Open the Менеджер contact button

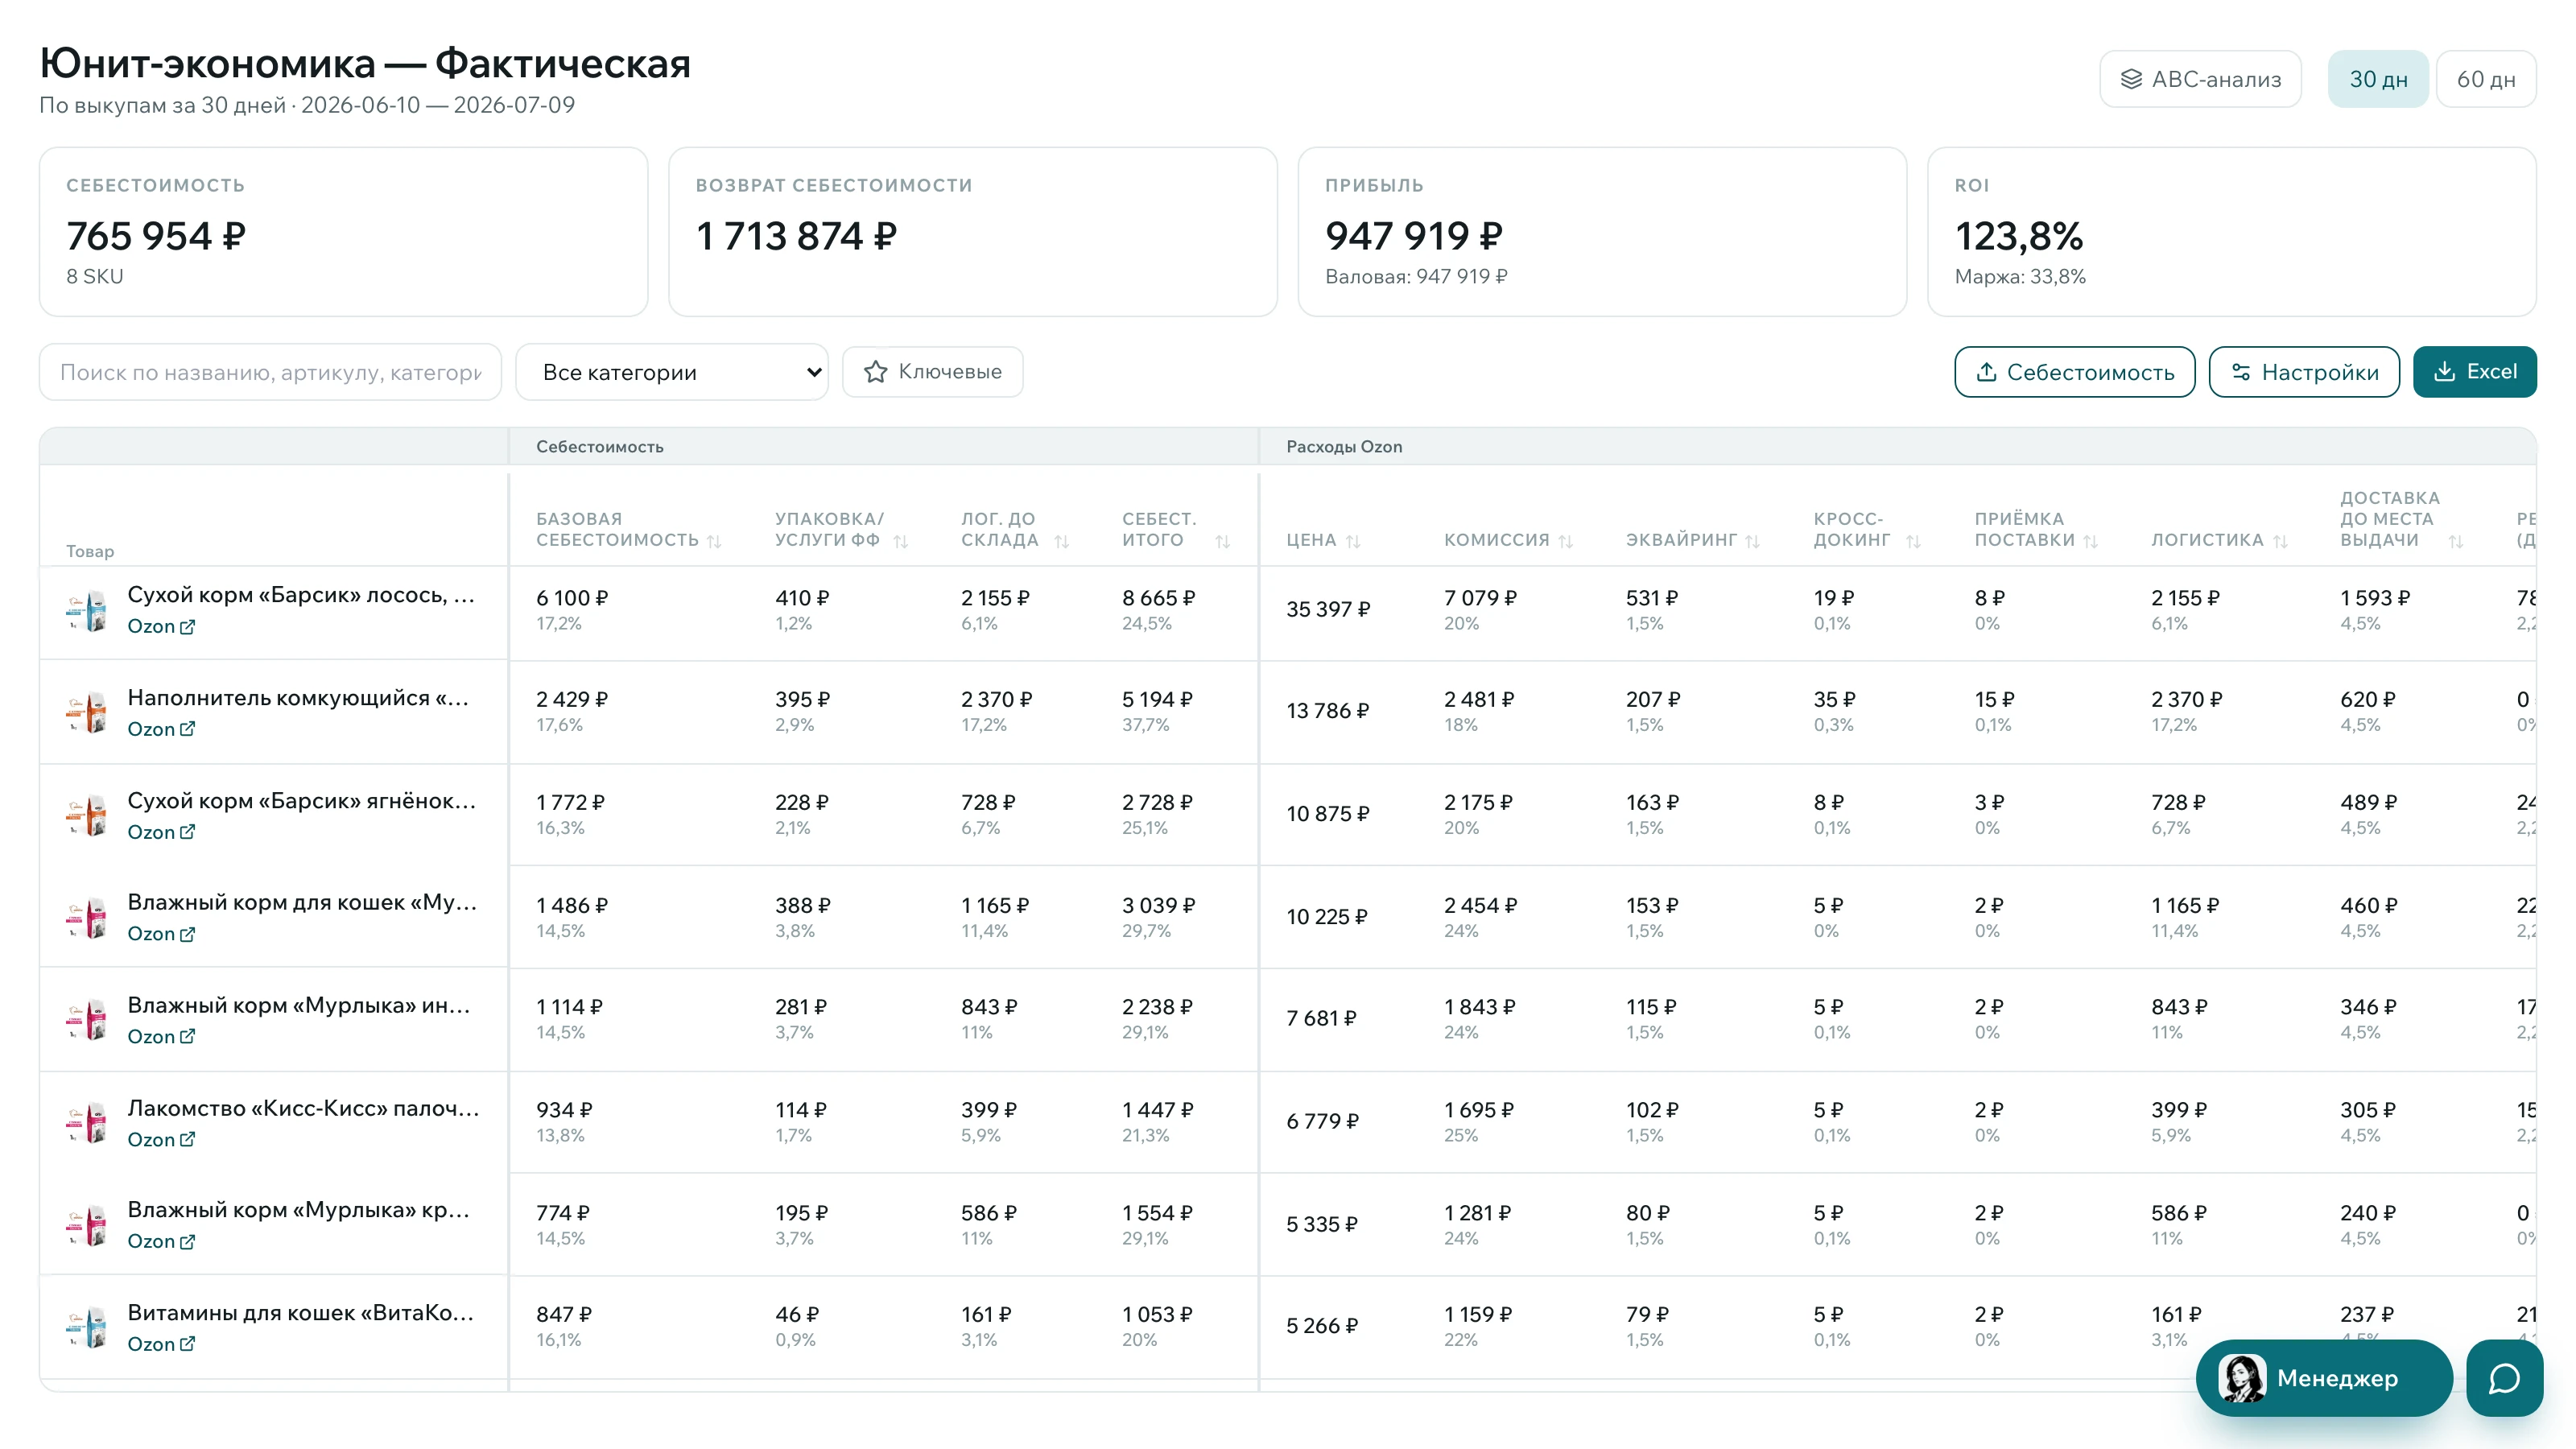tap(2324, 1378)
